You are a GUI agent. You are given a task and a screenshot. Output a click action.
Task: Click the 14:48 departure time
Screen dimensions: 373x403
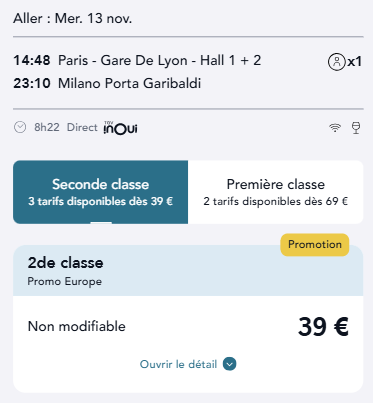(x=32, y=61)
